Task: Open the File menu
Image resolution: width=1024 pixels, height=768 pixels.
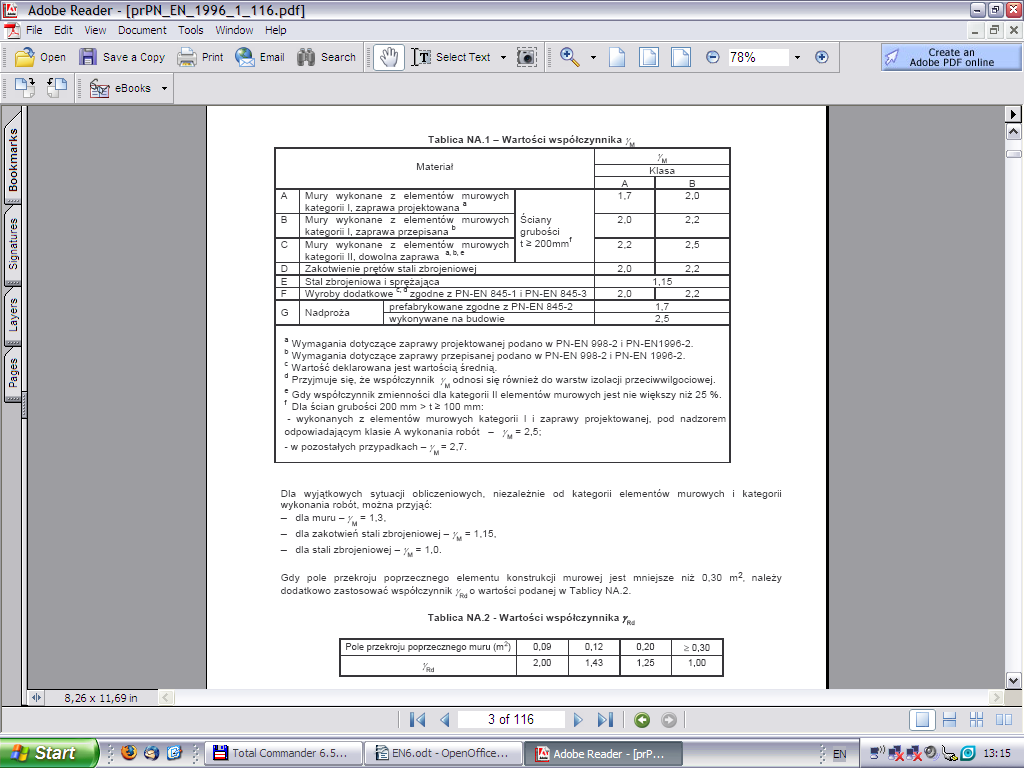Action: [34, 30]
